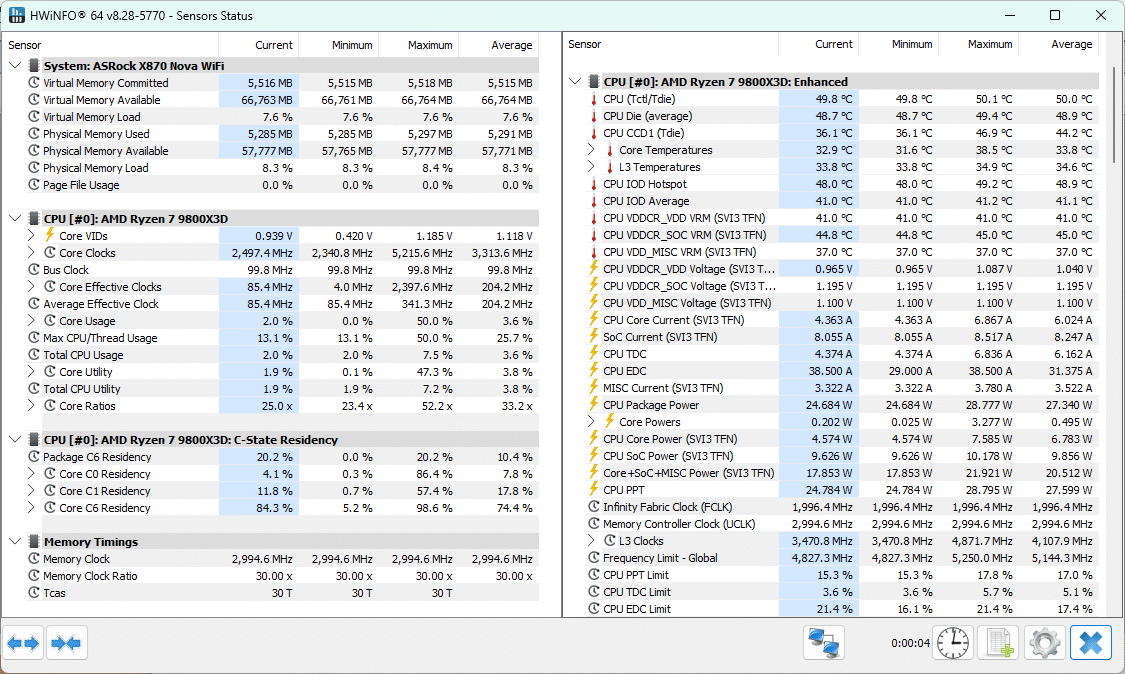
Task: Expand the Core C6 Residency row
Action: [31, 507]
